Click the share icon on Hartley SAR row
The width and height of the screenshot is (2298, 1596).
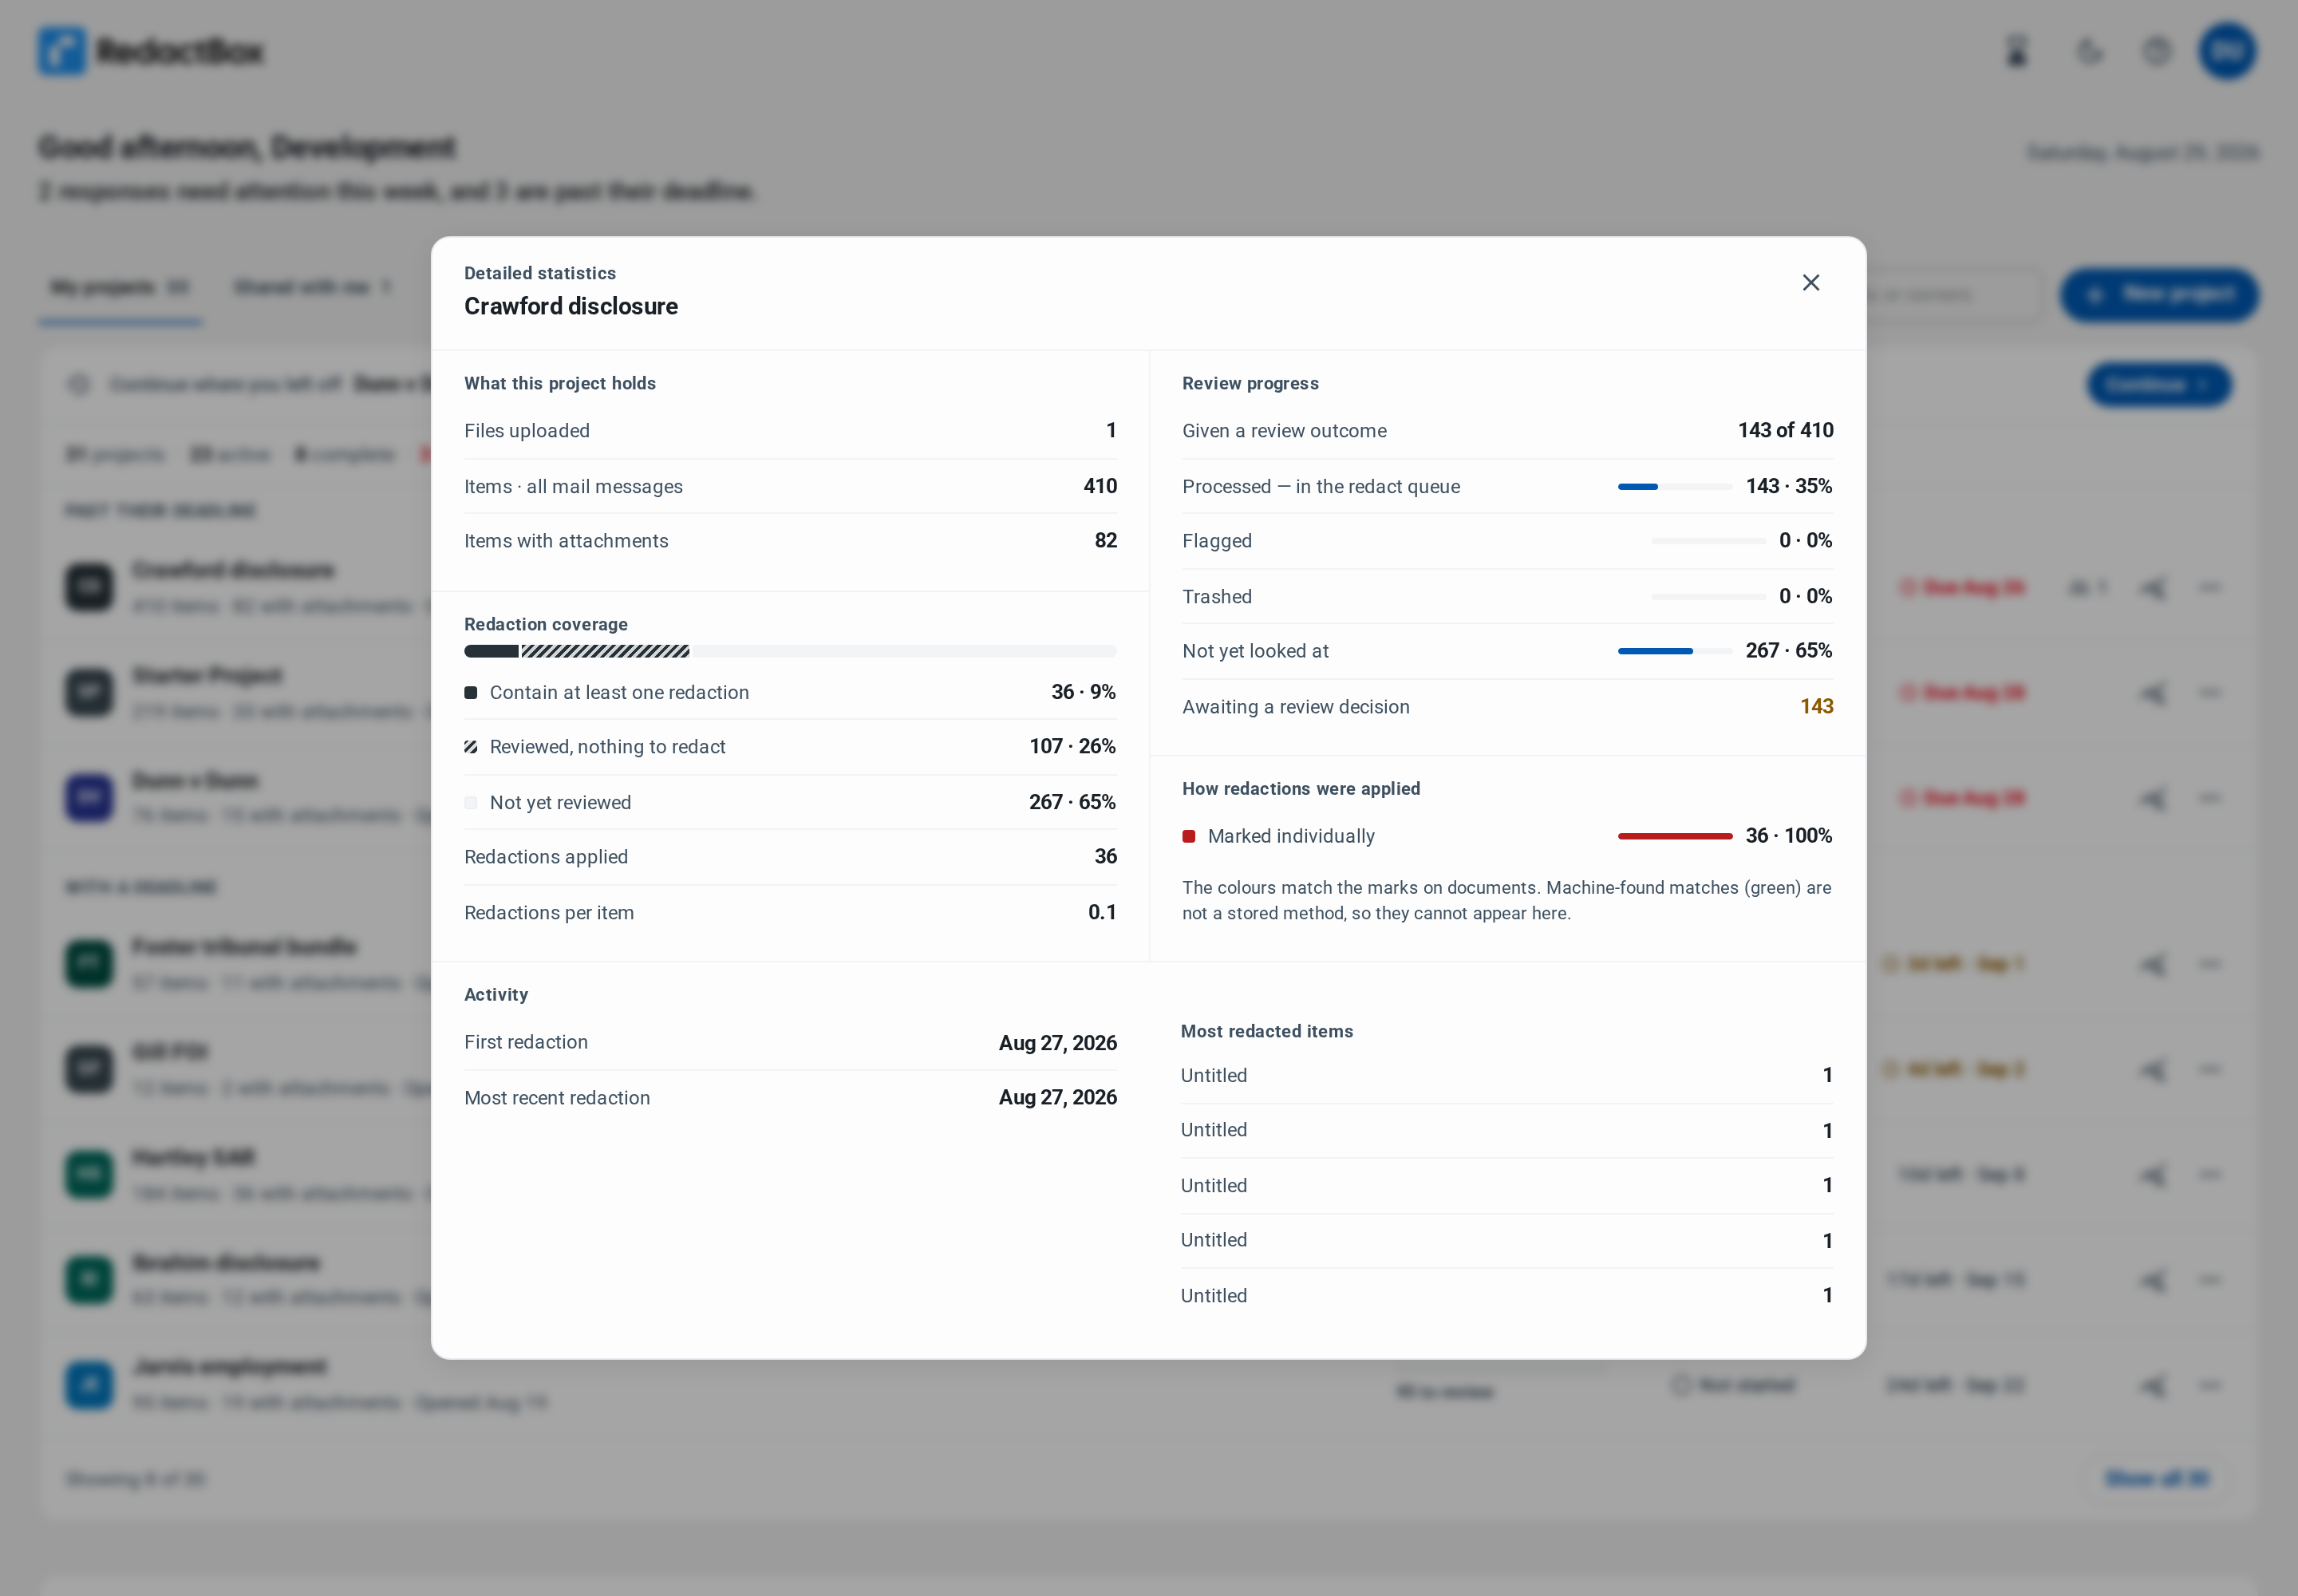point(2153,1175)
